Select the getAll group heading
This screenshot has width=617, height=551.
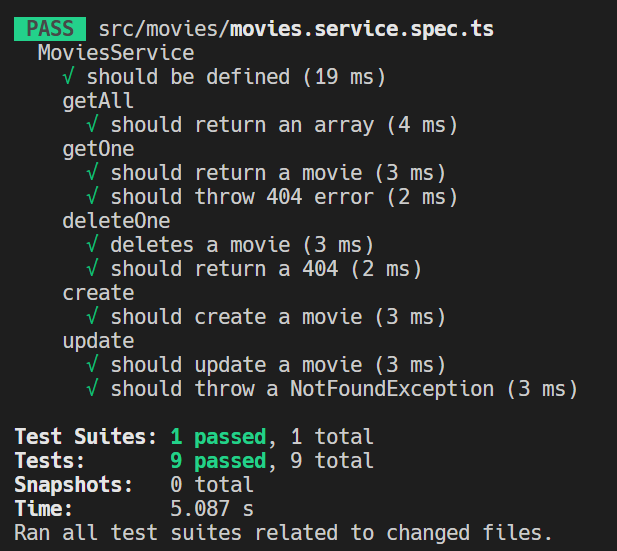coord(98,101)
